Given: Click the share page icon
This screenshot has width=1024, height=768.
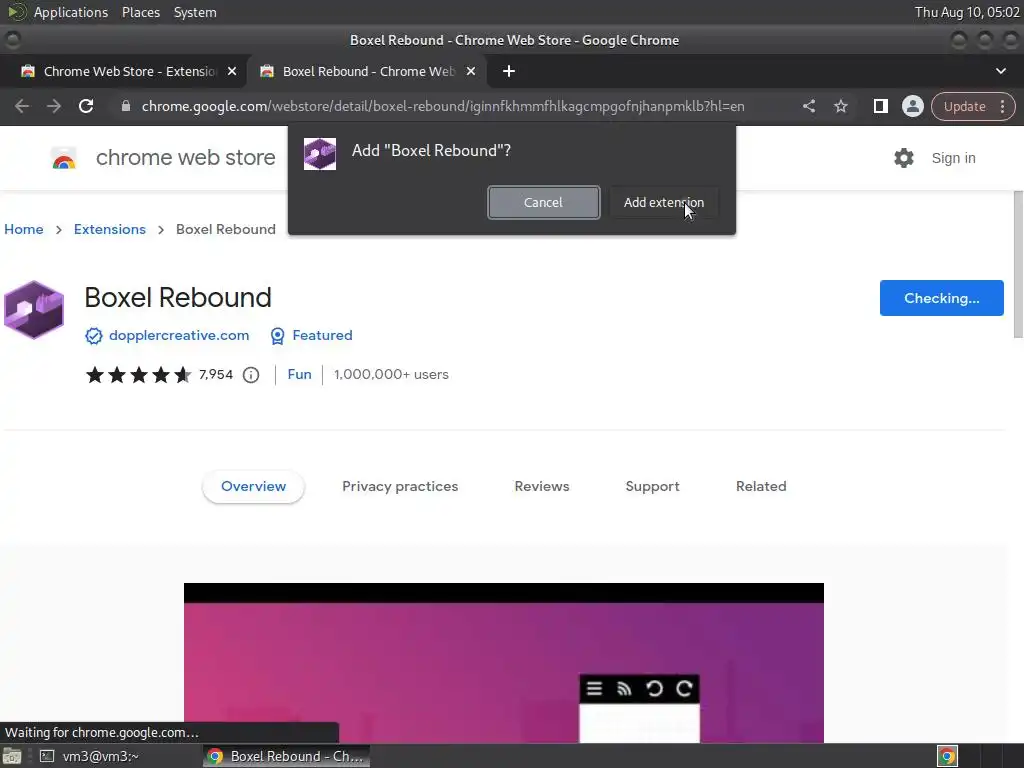Looking at the screenshot, I should point(808,106).
